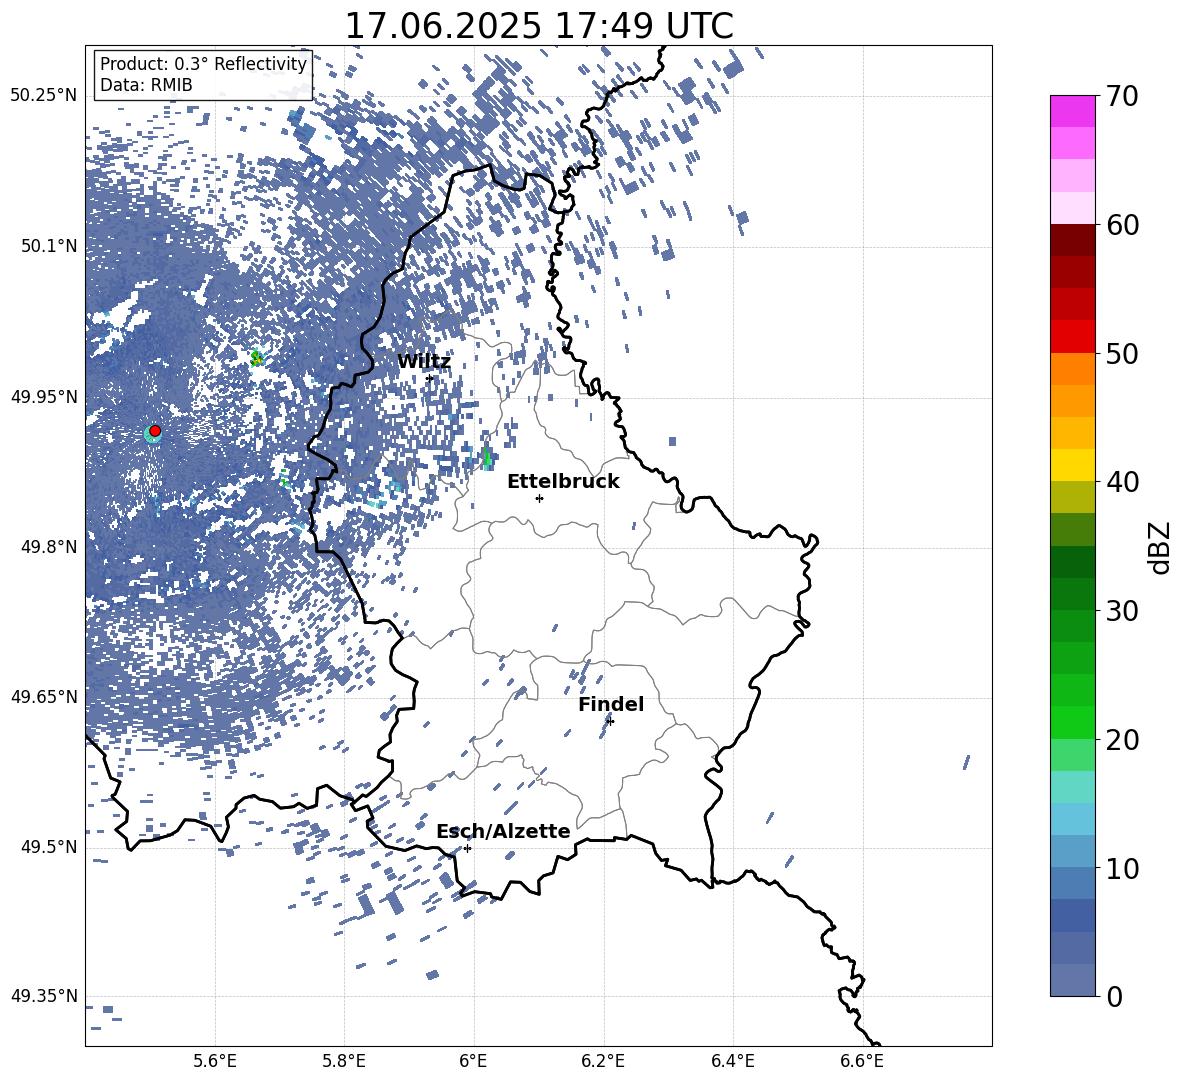Click the yellow colorbar swatch just above 40

coord(1072,465)
